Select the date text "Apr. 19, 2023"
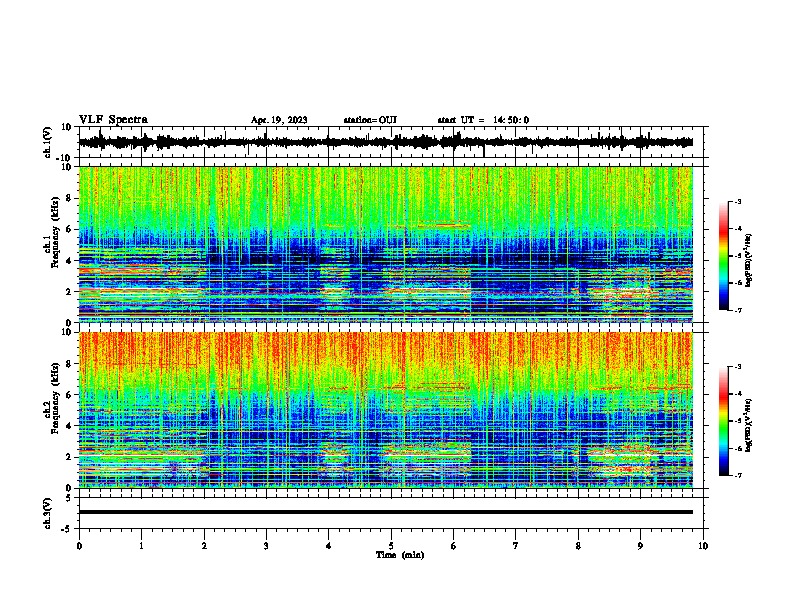This screenshot has height=612, width=792. pyautogui.click(x=279, y=120)
